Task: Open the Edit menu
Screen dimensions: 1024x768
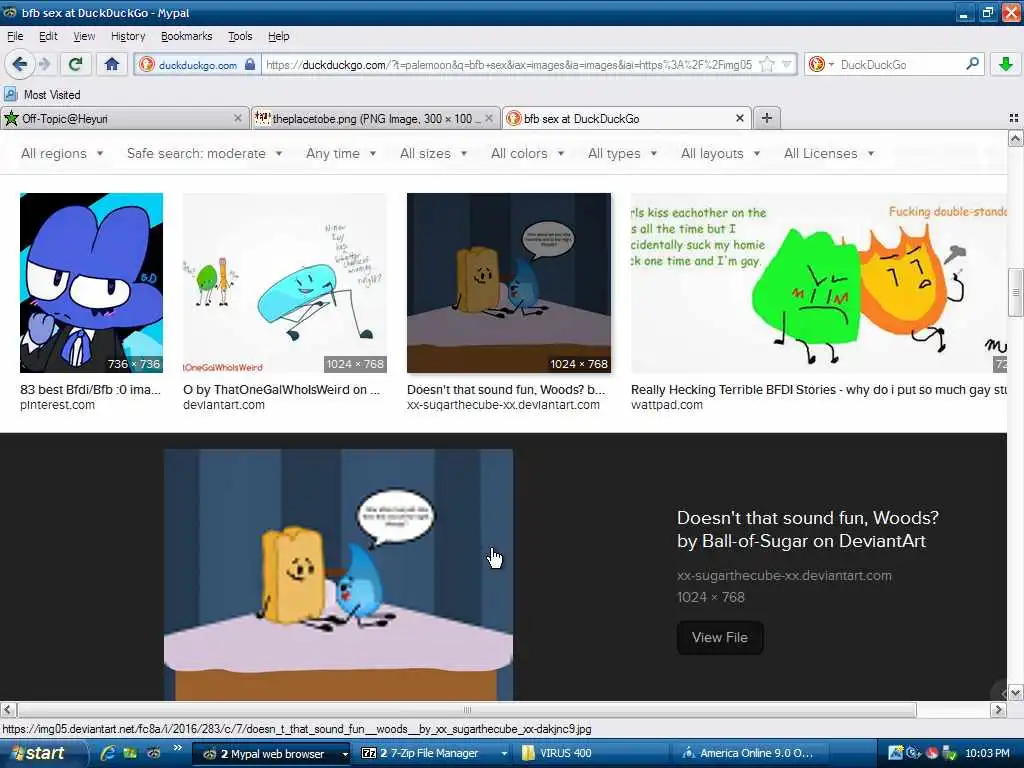Action: 48,36
